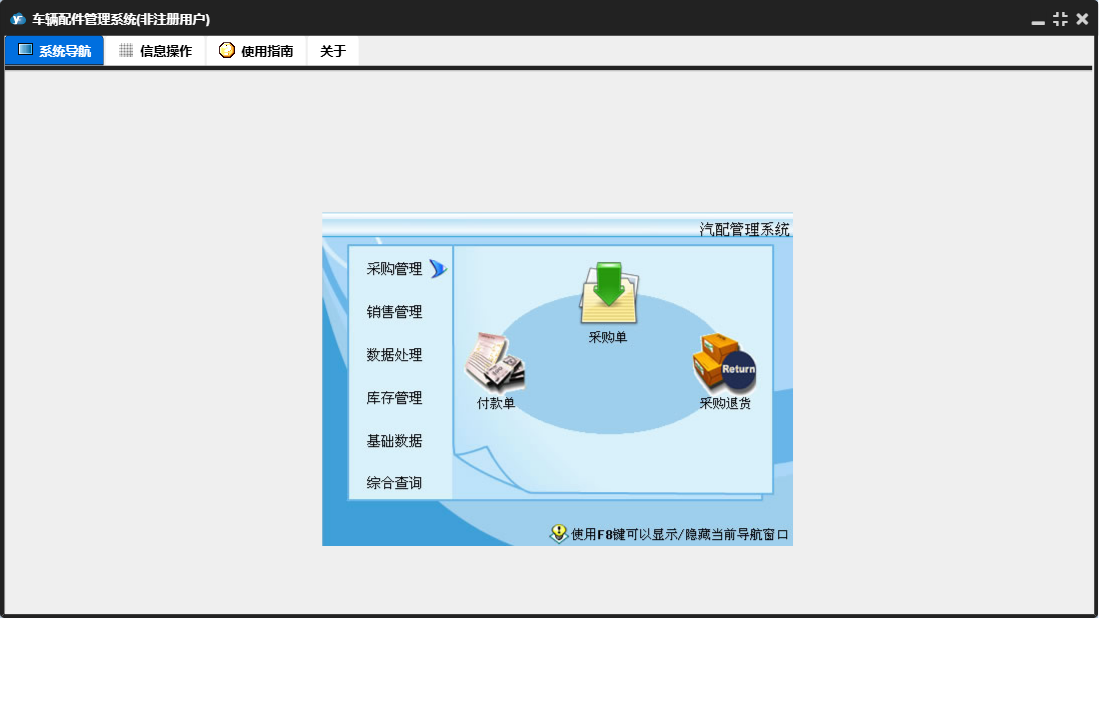Switch to 系统导航 tab

(x=55, y=50)
